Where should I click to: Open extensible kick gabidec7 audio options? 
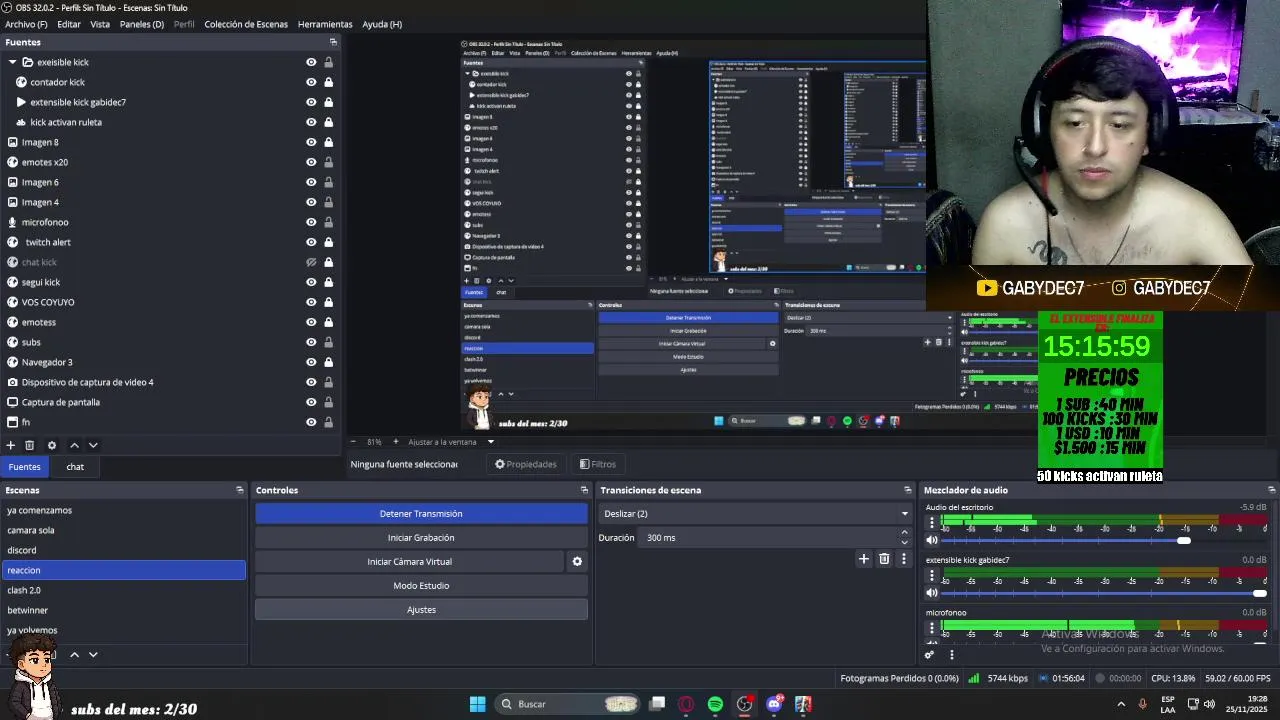(x=932, y=575)
